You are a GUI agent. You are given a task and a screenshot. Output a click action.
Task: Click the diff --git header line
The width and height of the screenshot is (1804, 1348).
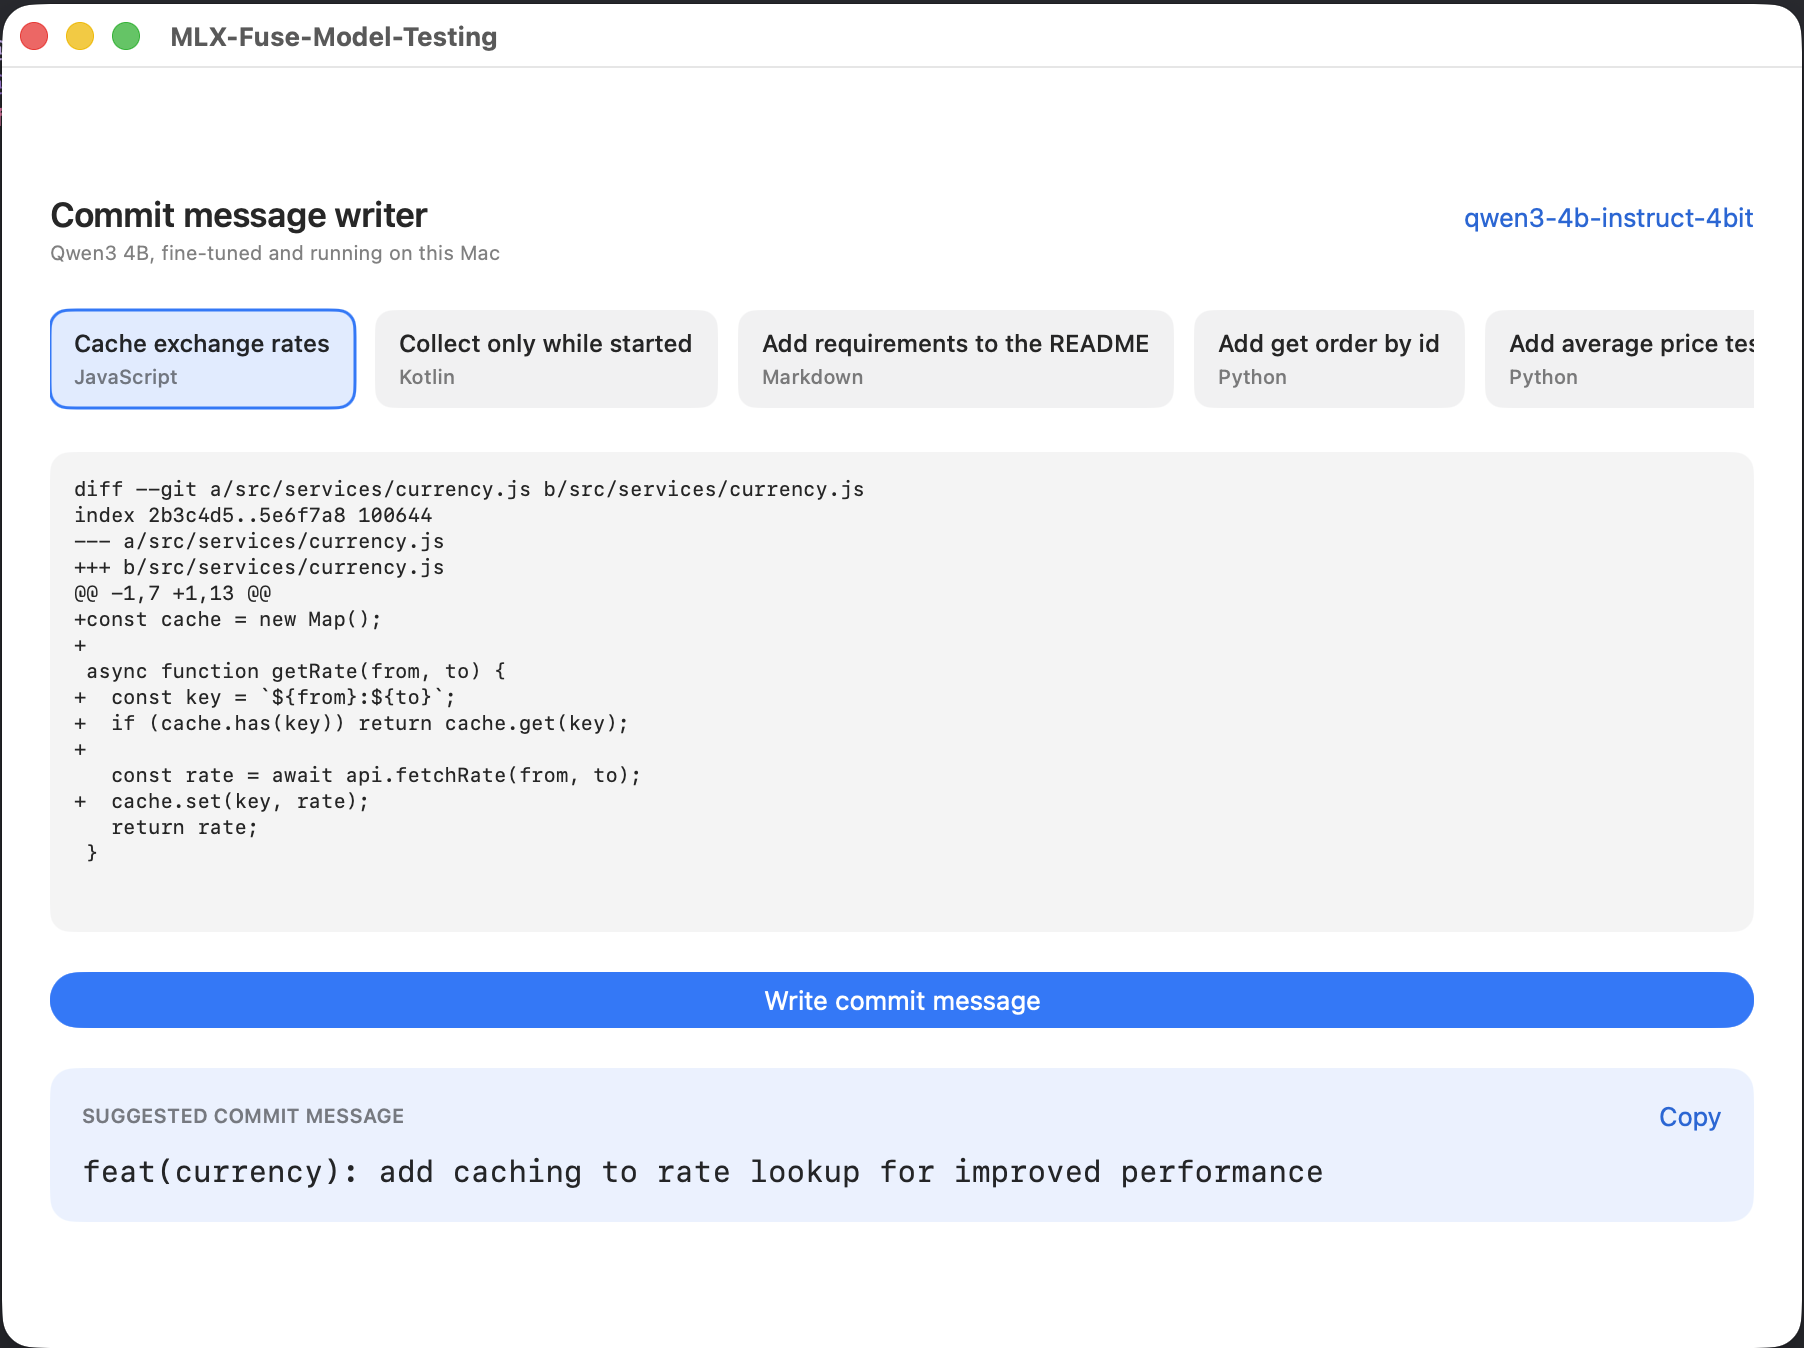tap(469, 489)
